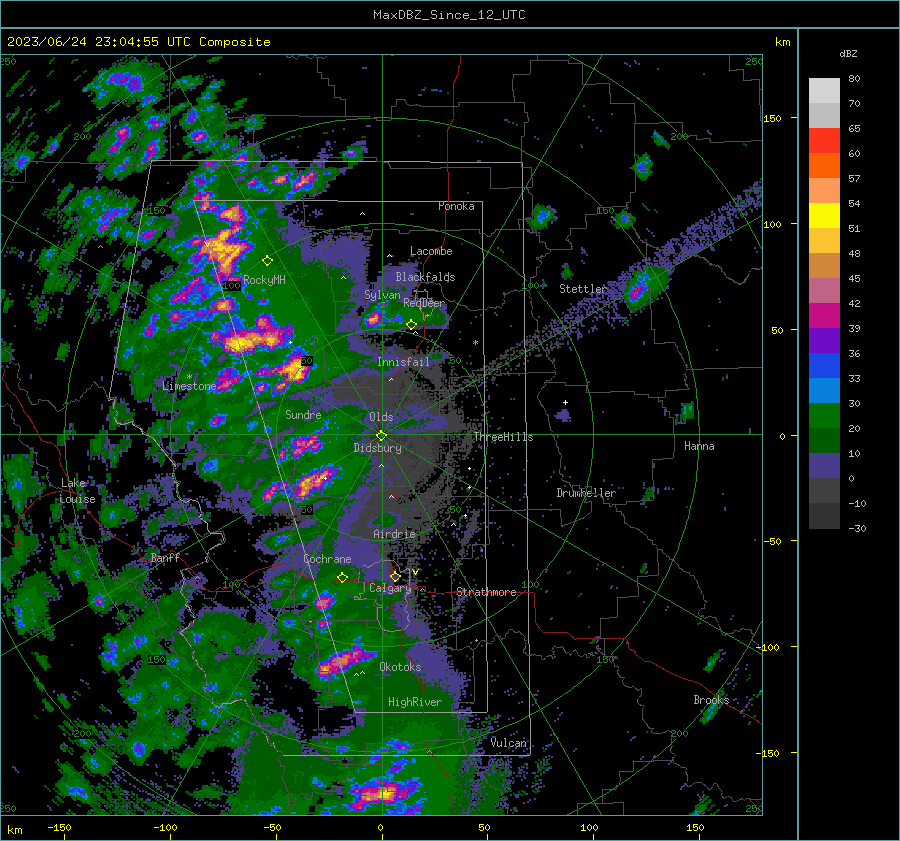900x841 pixels.
Task: Select the light gray 70–80 dBZ legend swatch
Action: (x=824, y=91)
